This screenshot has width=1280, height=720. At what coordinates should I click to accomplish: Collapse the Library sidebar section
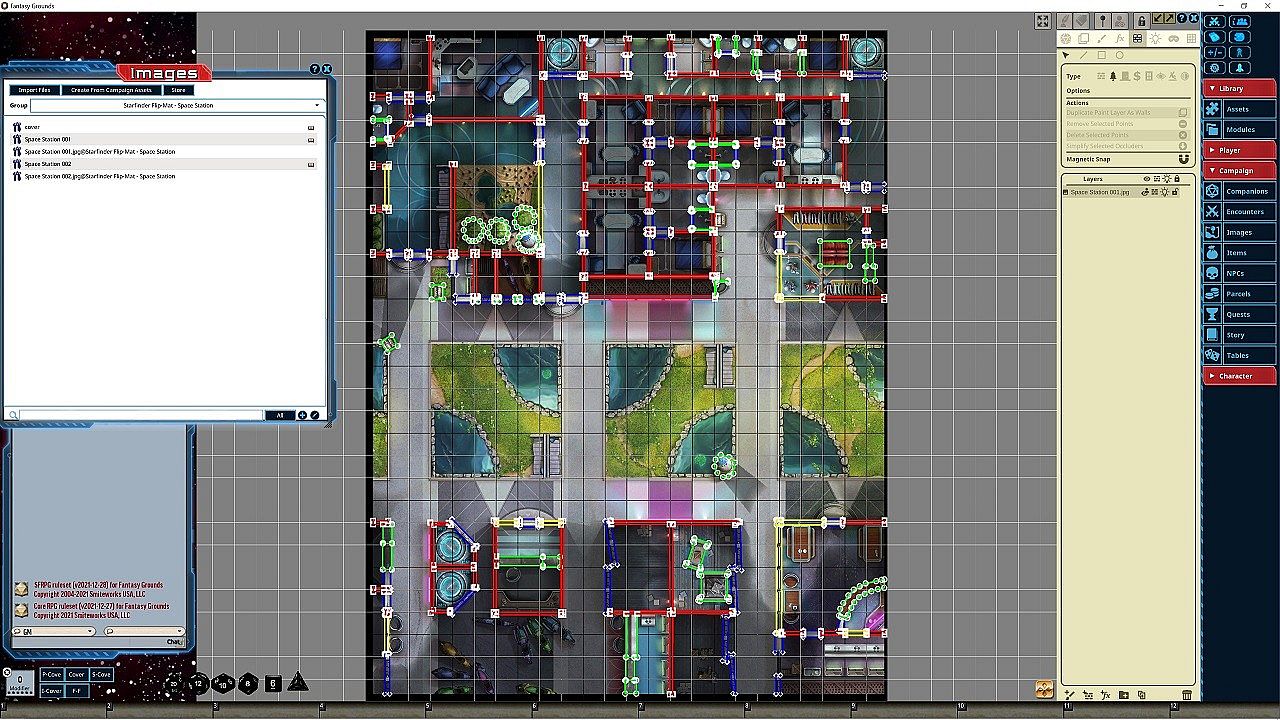(1239, 88)
